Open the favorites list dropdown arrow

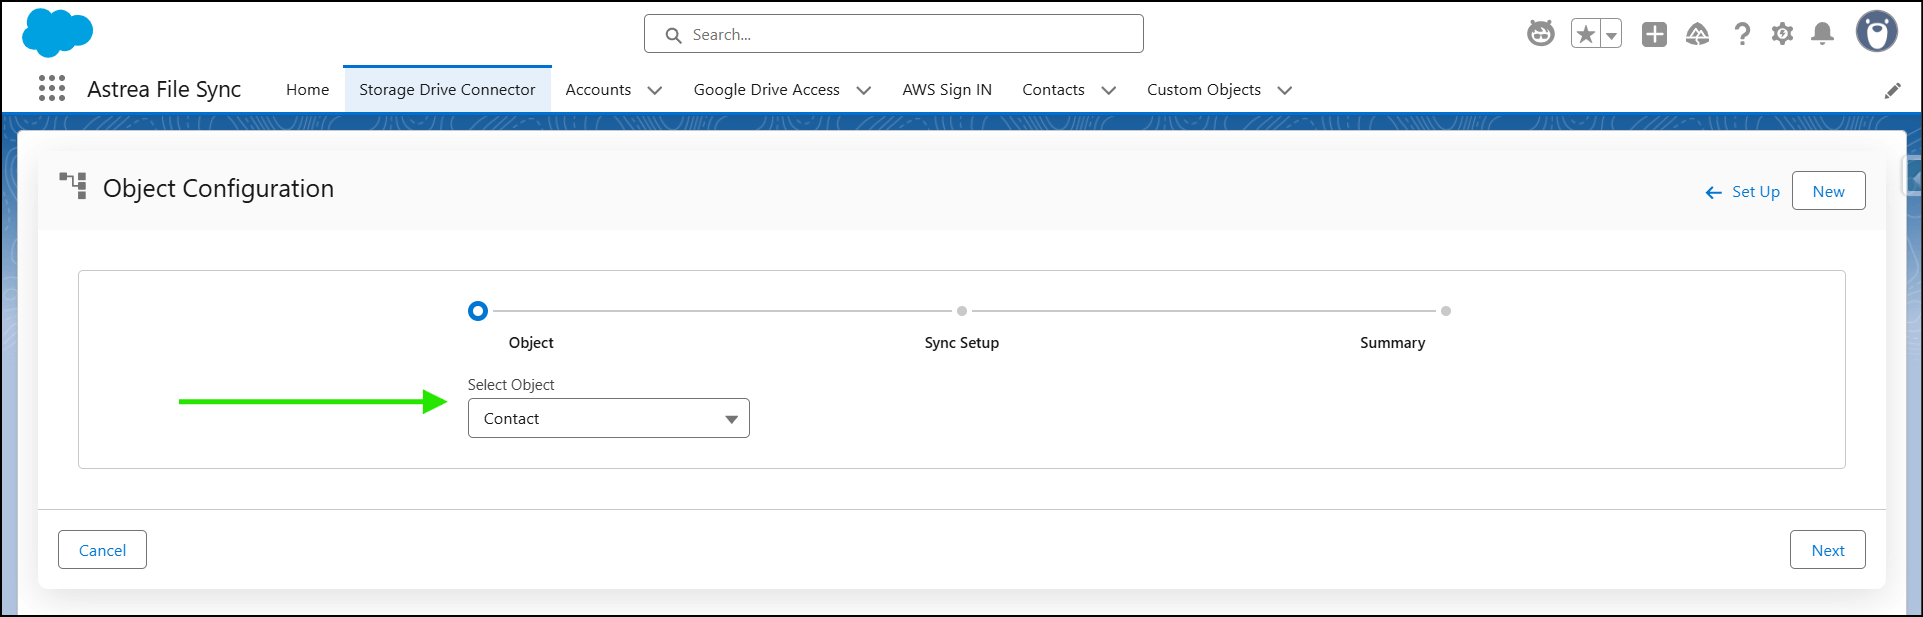1611,34
